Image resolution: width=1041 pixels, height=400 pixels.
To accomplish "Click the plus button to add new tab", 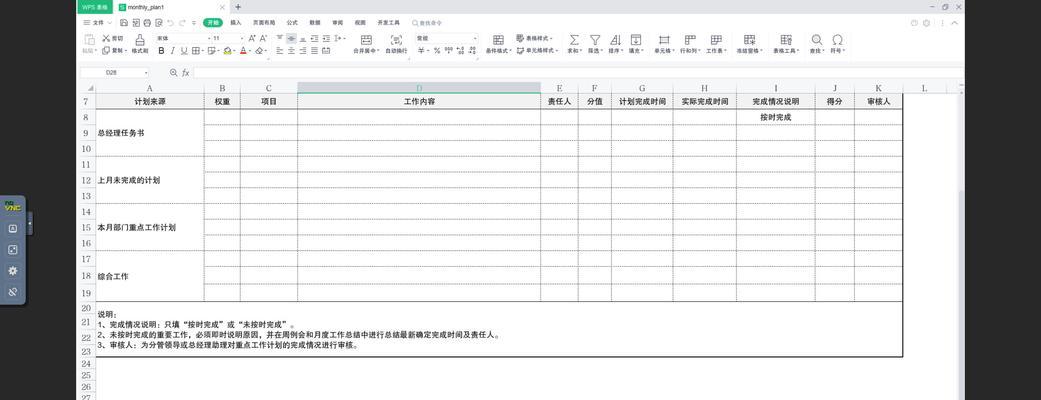I will [238, 7].
